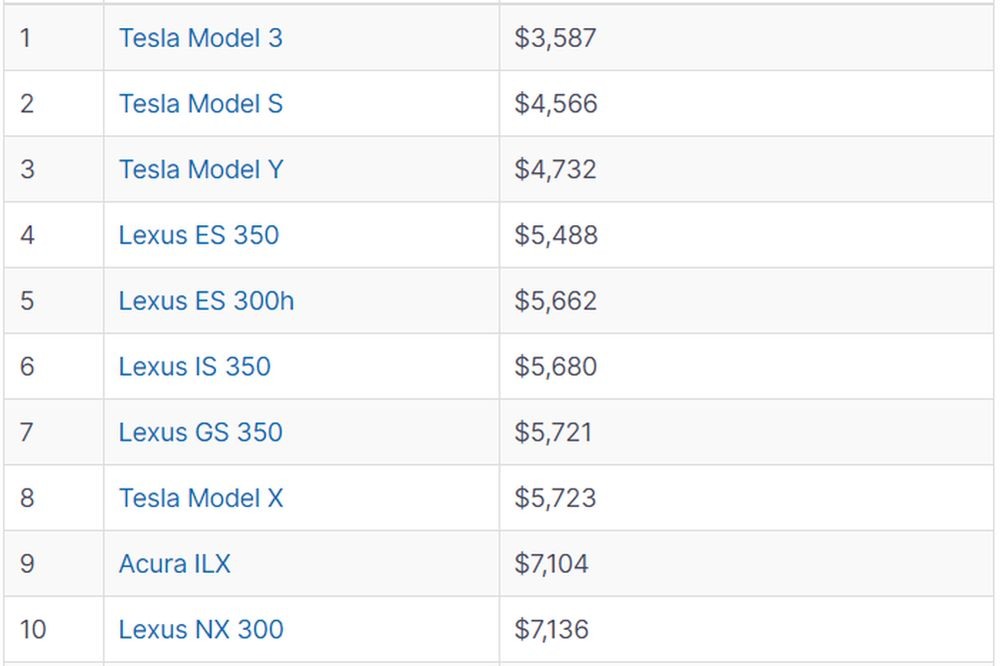This screenshot has width=1000, height=666.
Task: Open the Acura ILX link
Action: (175, 564)
